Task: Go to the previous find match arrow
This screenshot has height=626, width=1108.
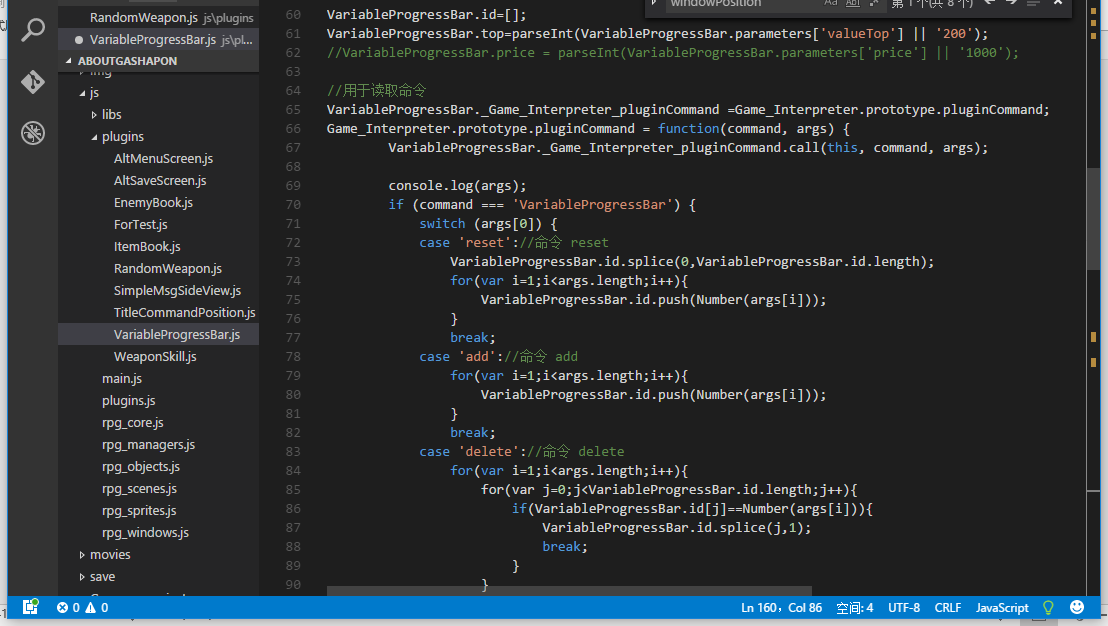Action: [990, 3]
